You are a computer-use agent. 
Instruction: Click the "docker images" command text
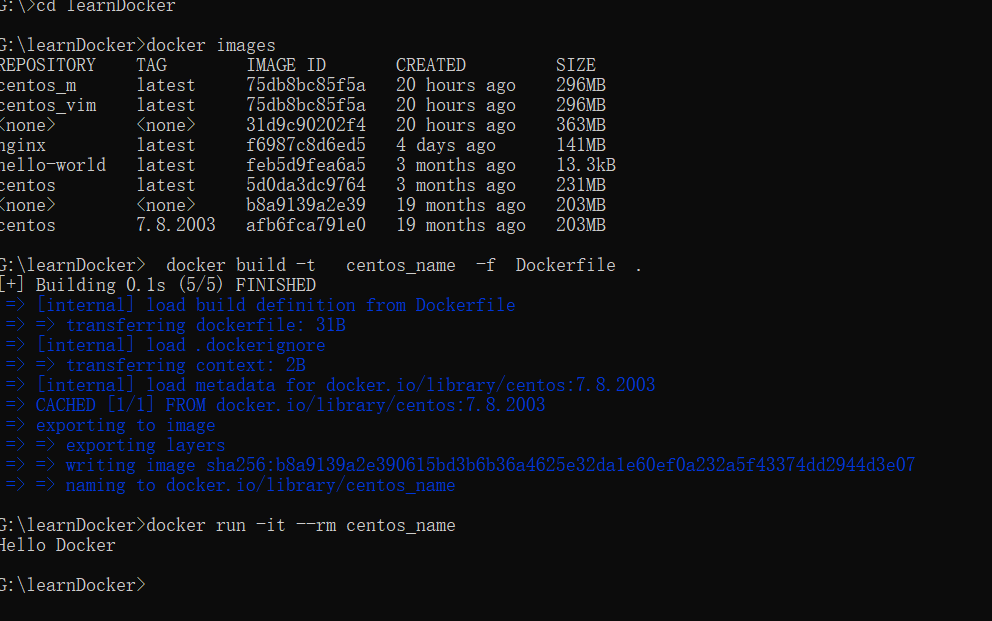coord(211,45)
